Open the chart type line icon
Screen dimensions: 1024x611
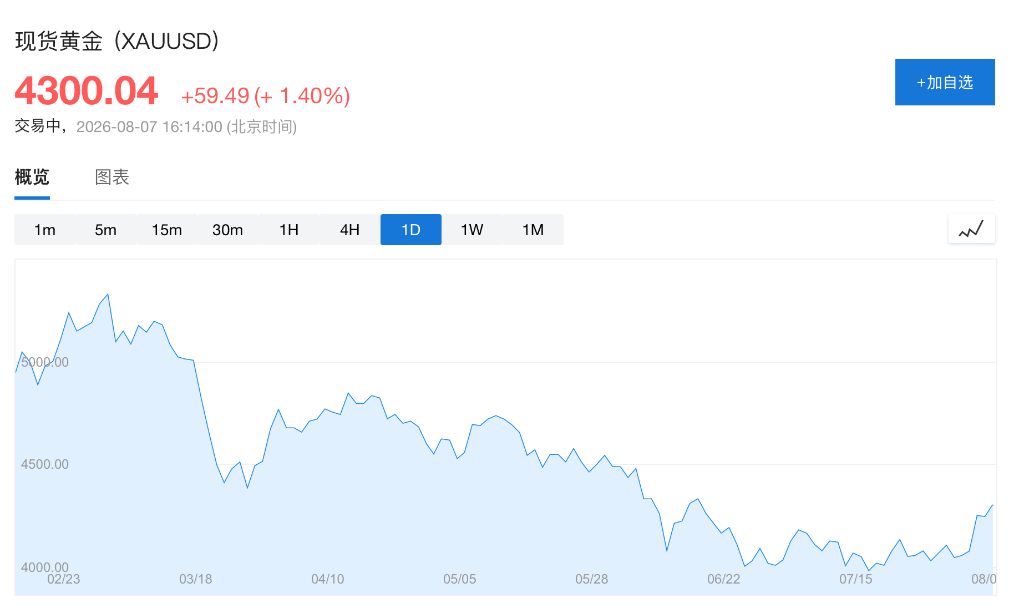[x=971, y=229]
